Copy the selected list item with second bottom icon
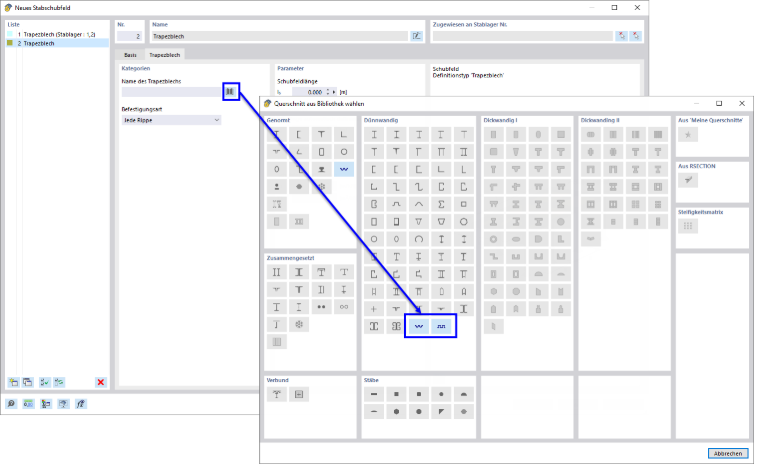760x471 pixels. pos(28,382)
